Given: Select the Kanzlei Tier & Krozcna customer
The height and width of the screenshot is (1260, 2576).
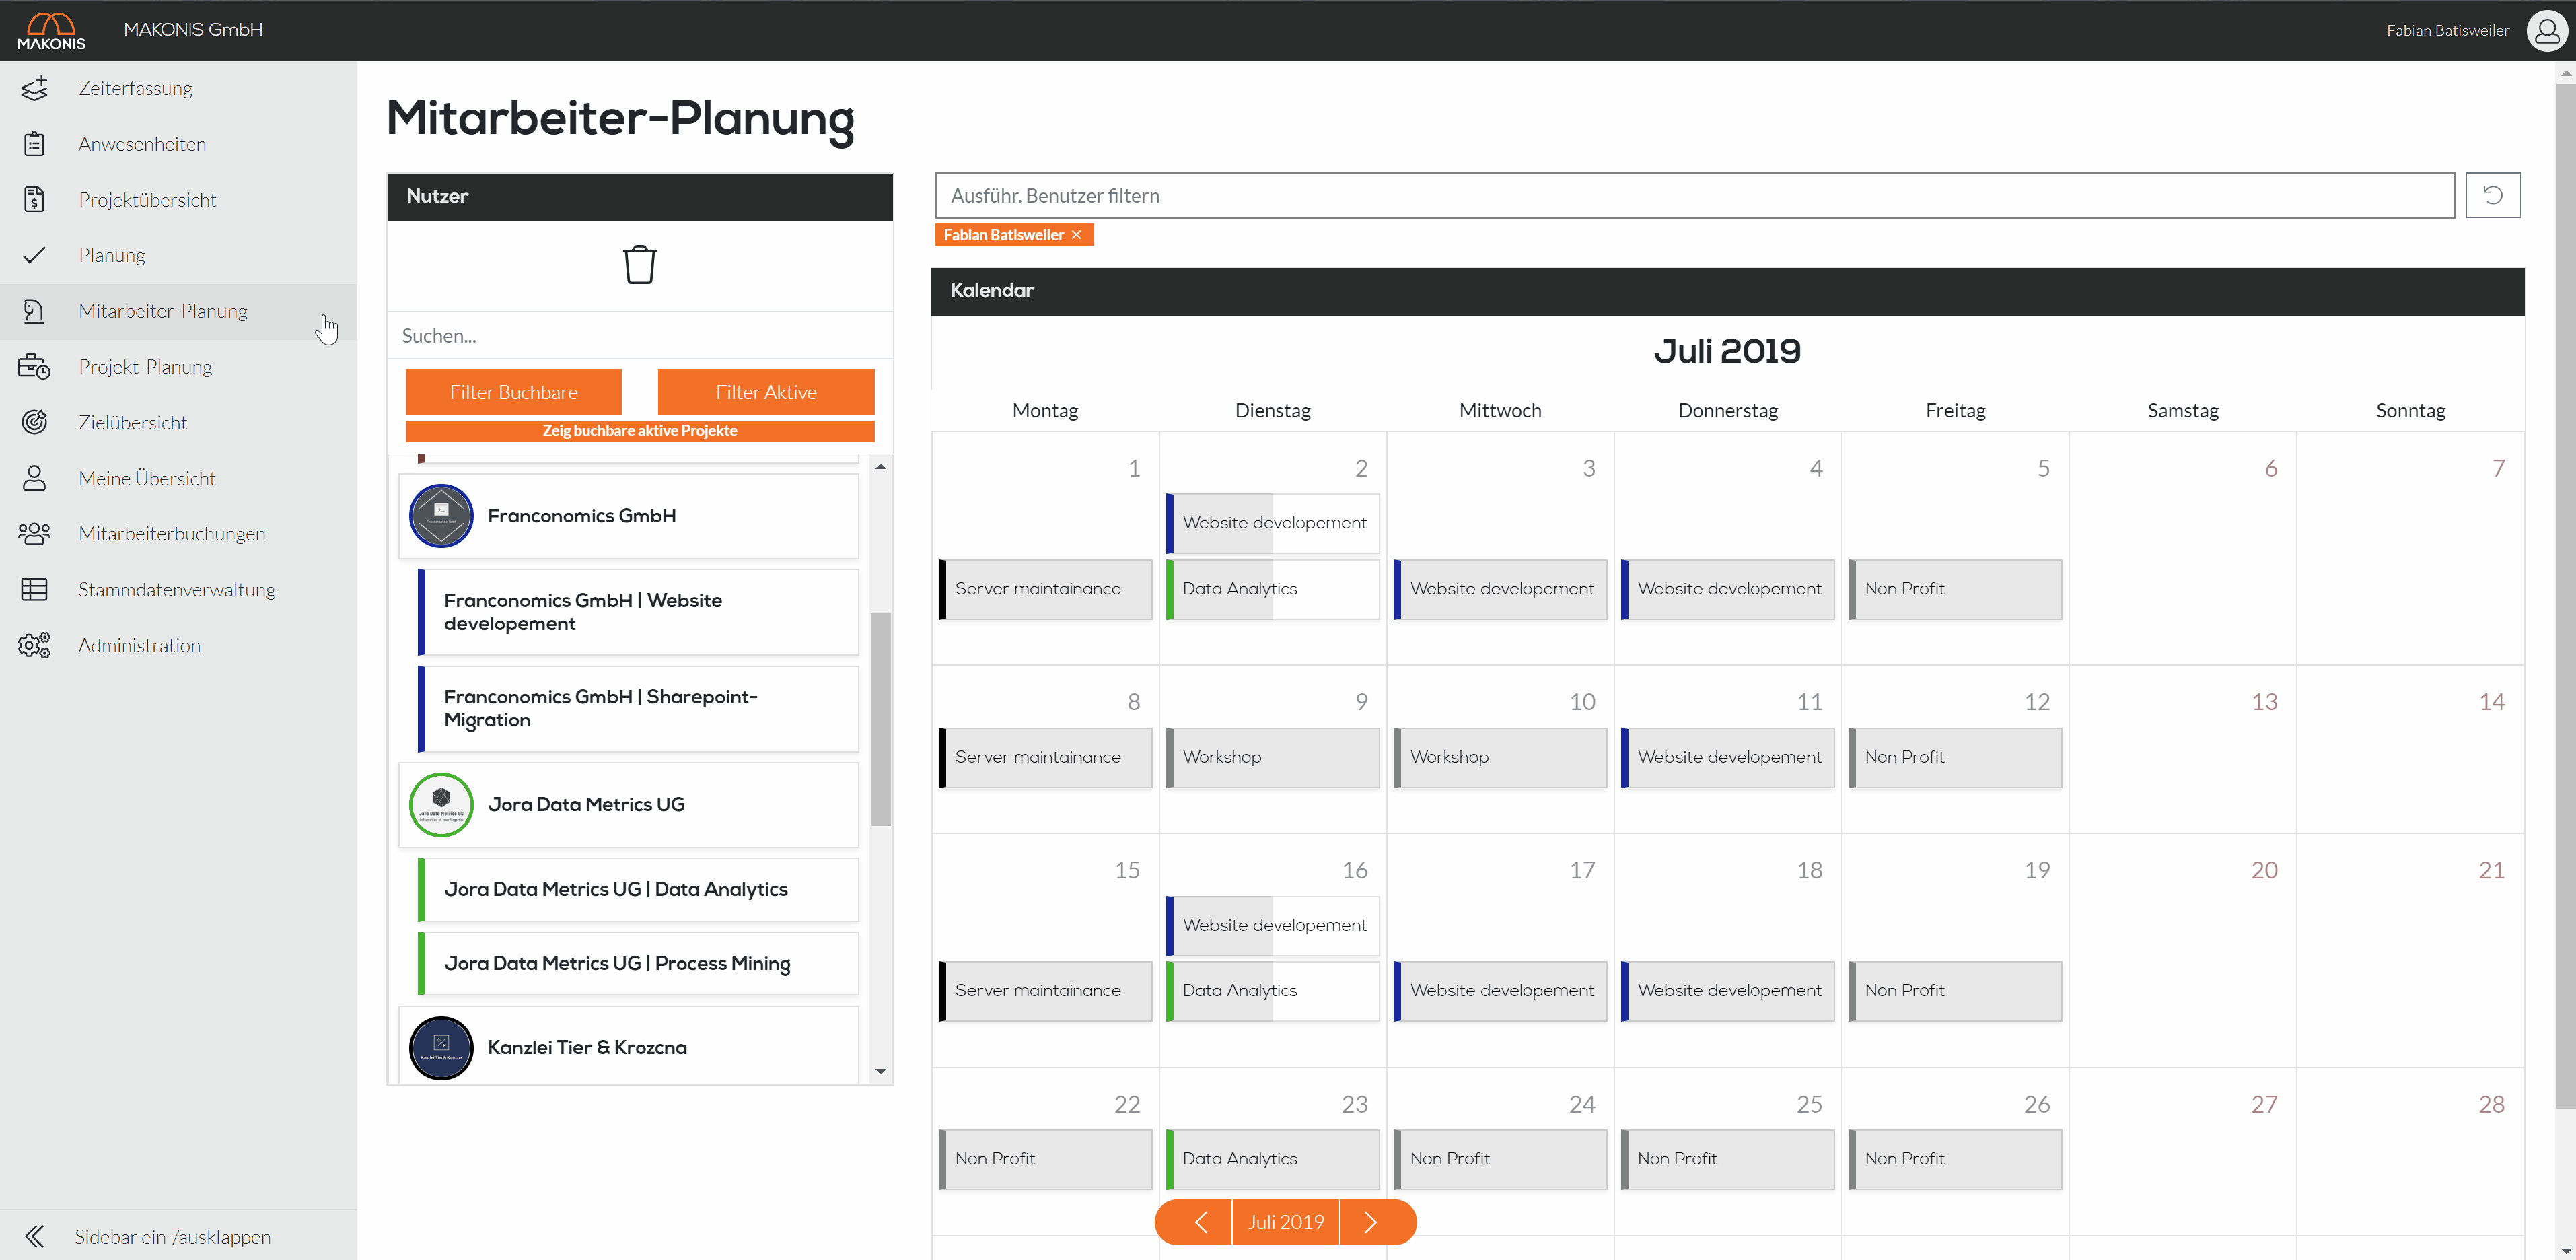Looking at the screenshot, I should [x=629, y=1046].
